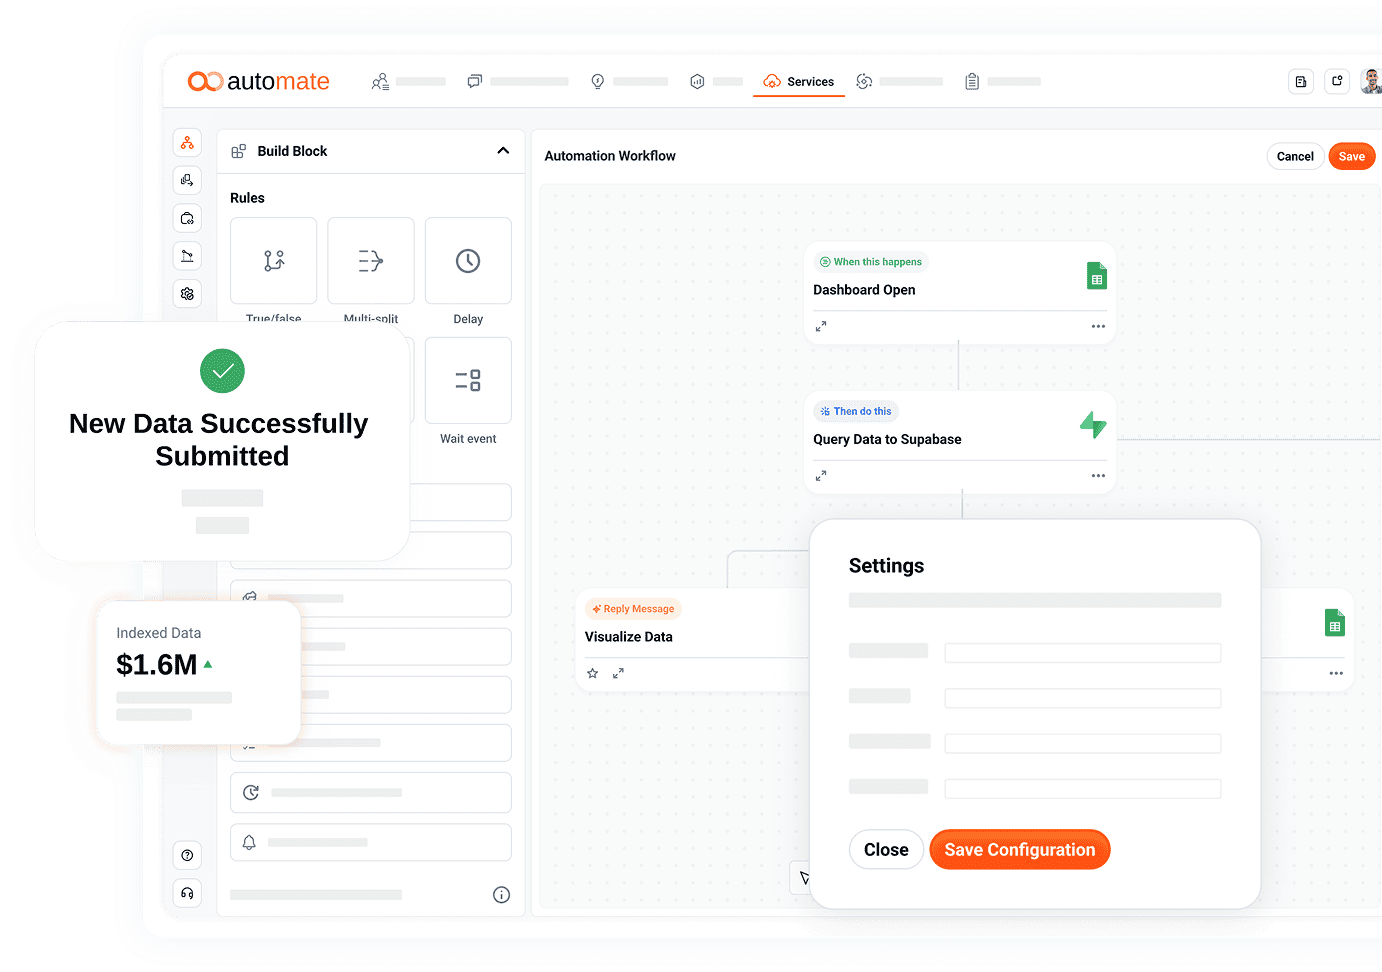Collapse the Build Block panel chevron
Screen dimensions: 1382x972
click(x=503, y=151)
